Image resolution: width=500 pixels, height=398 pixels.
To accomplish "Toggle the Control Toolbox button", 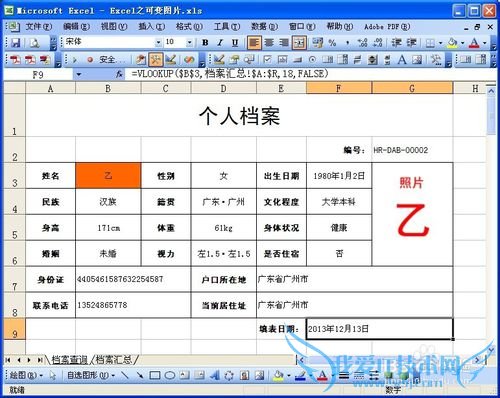I will (155, 60).
